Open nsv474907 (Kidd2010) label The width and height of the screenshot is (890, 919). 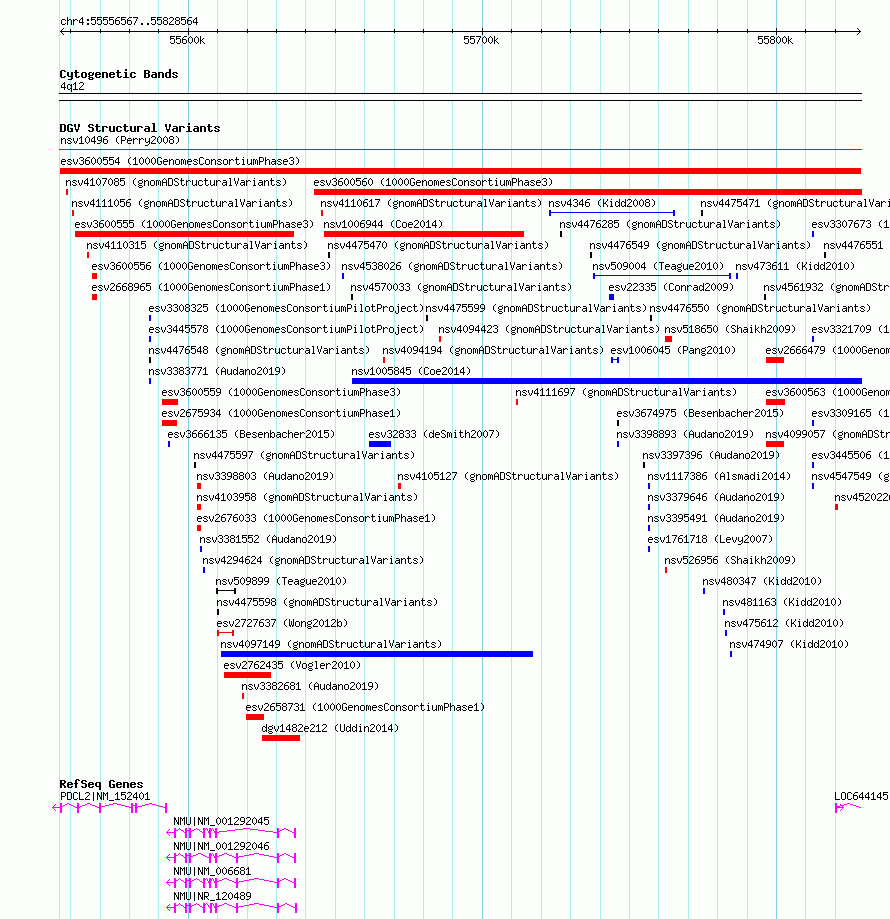789,644
